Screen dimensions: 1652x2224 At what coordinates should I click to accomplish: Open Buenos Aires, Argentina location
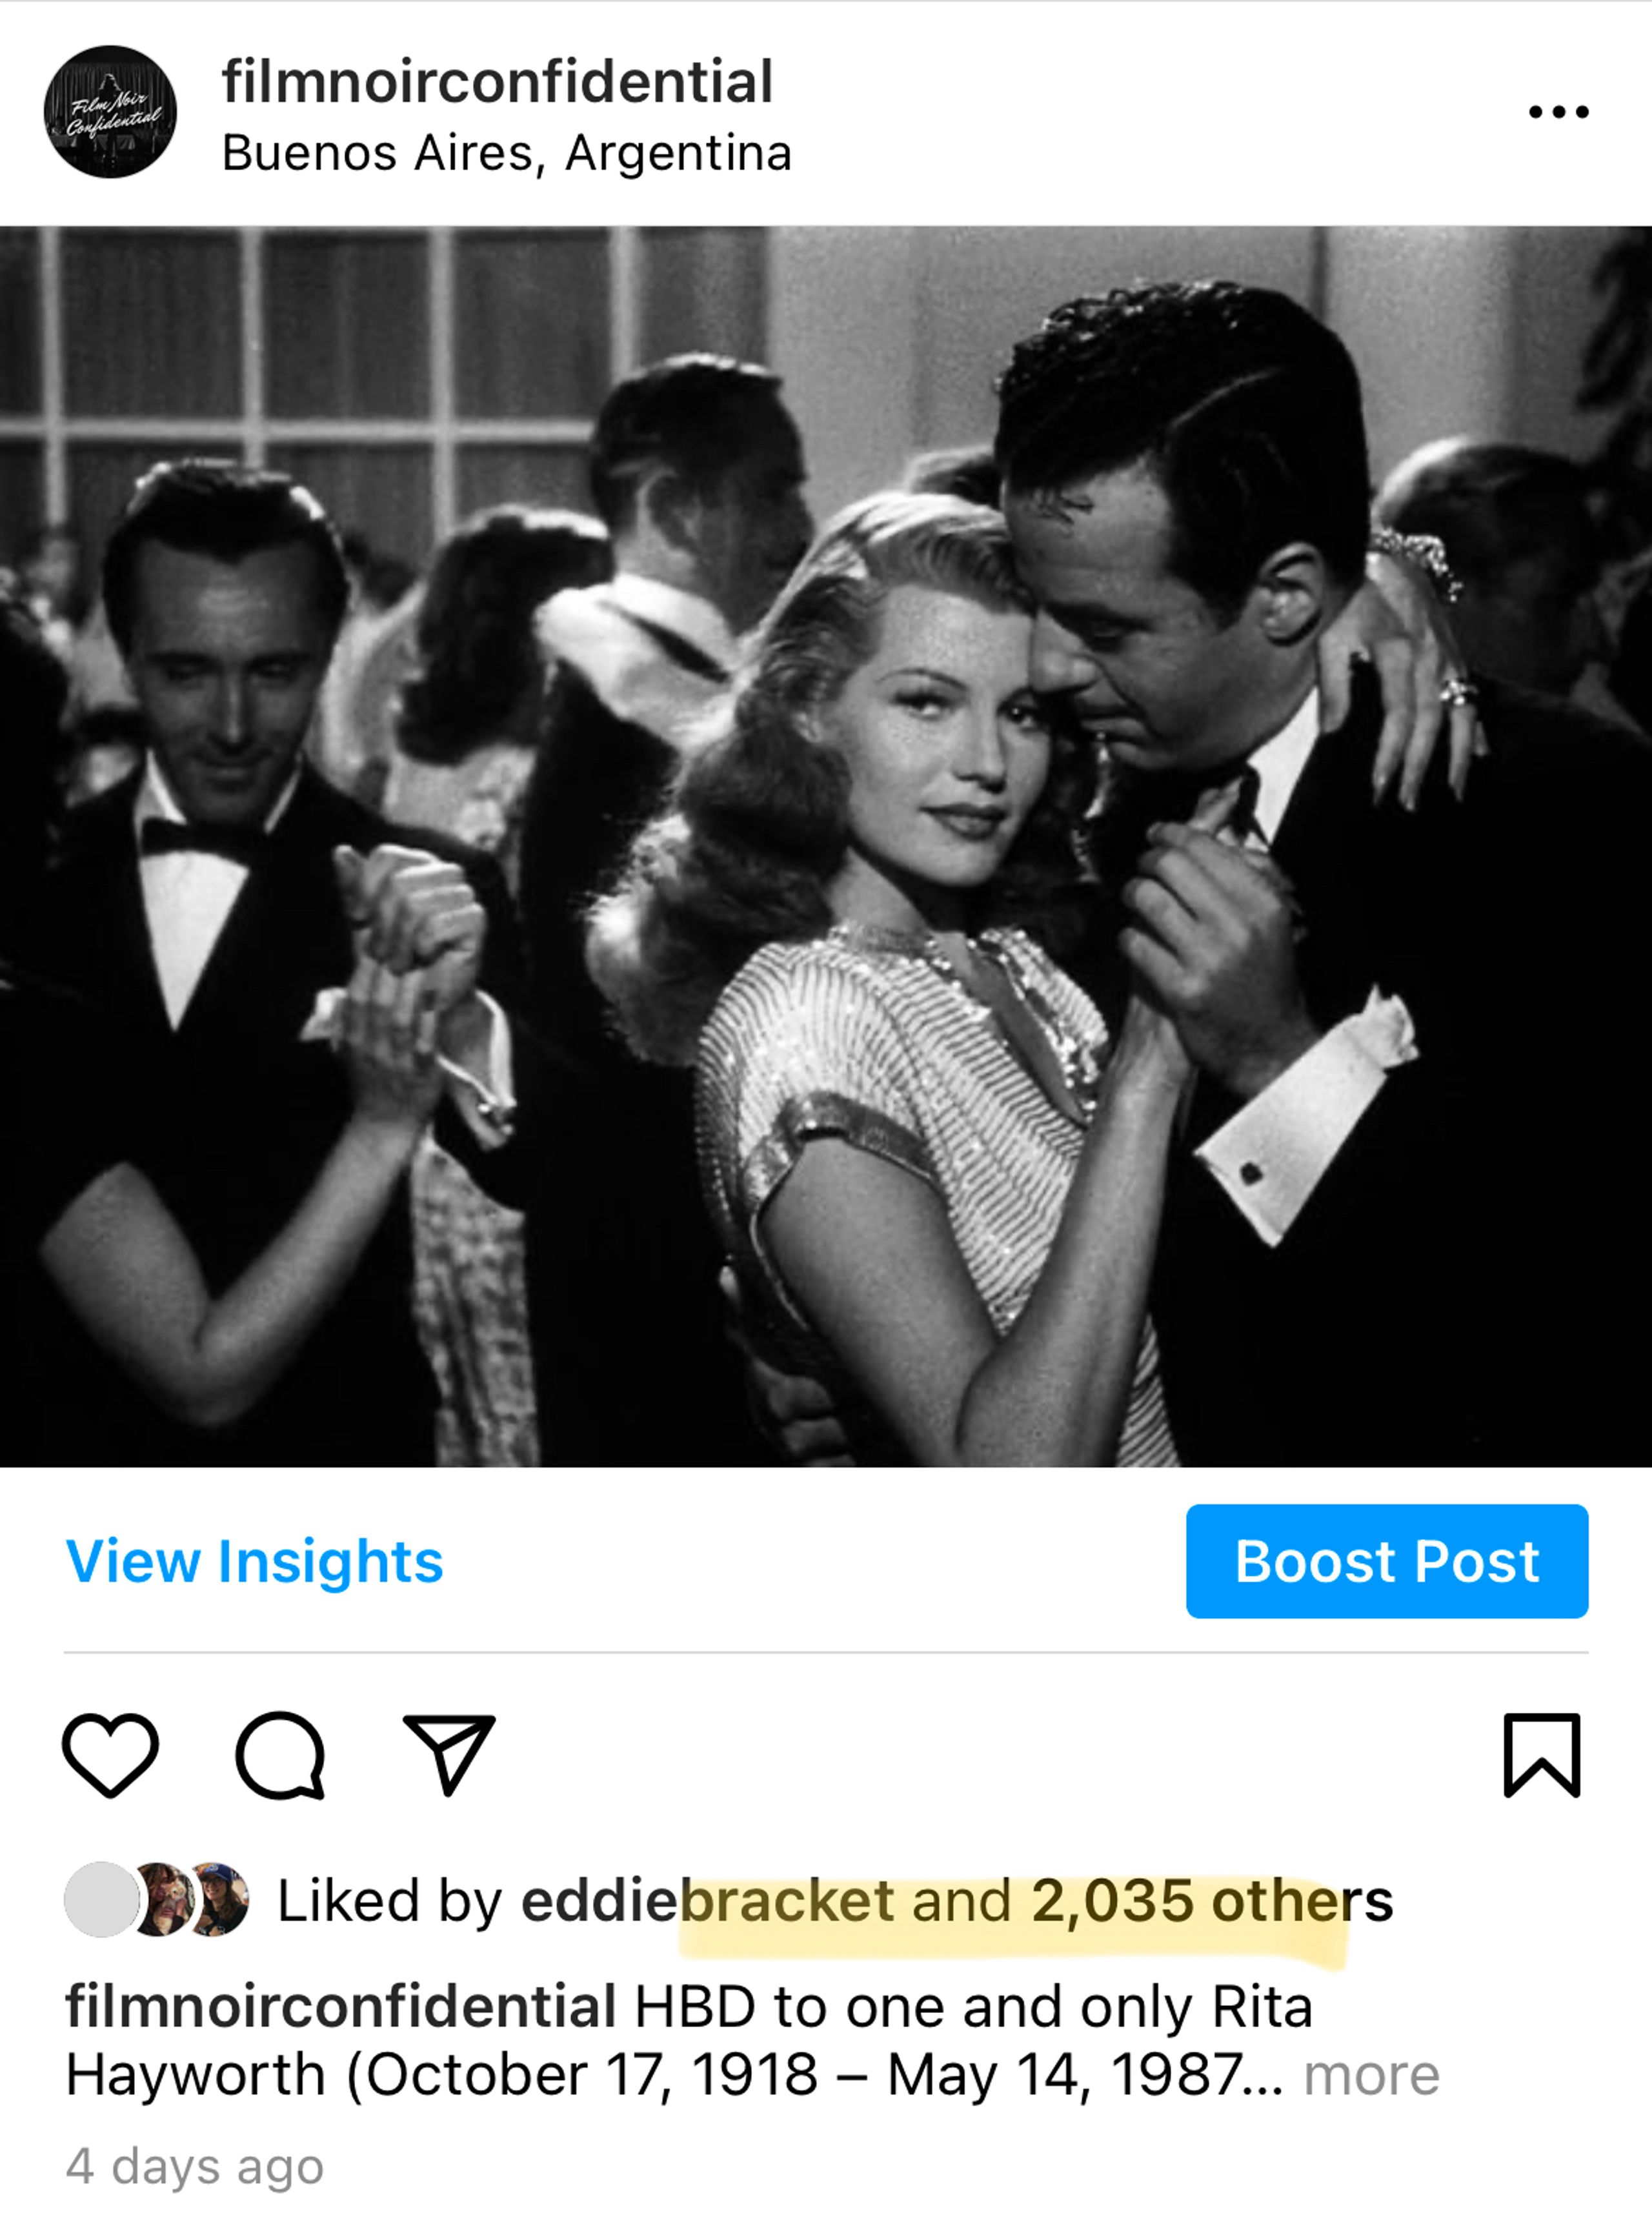coord(507,154)
